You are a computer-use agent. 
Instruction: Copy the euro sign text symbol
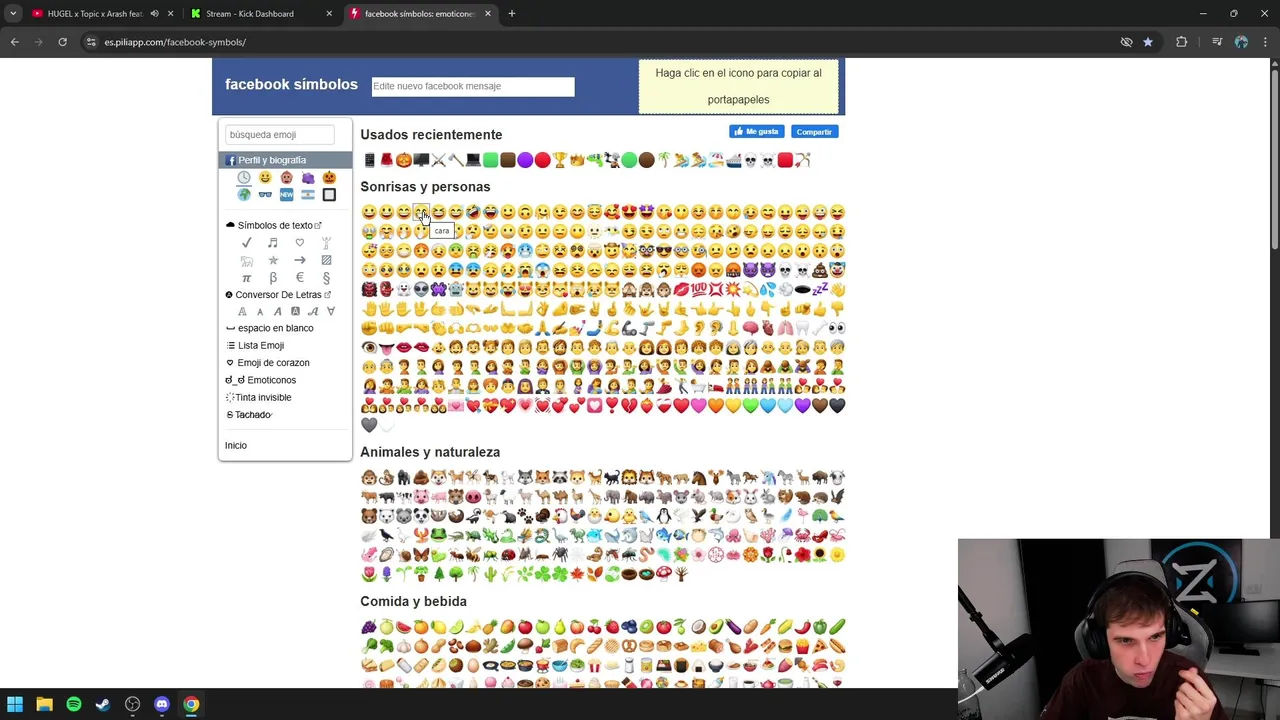(x=299, y=278)
